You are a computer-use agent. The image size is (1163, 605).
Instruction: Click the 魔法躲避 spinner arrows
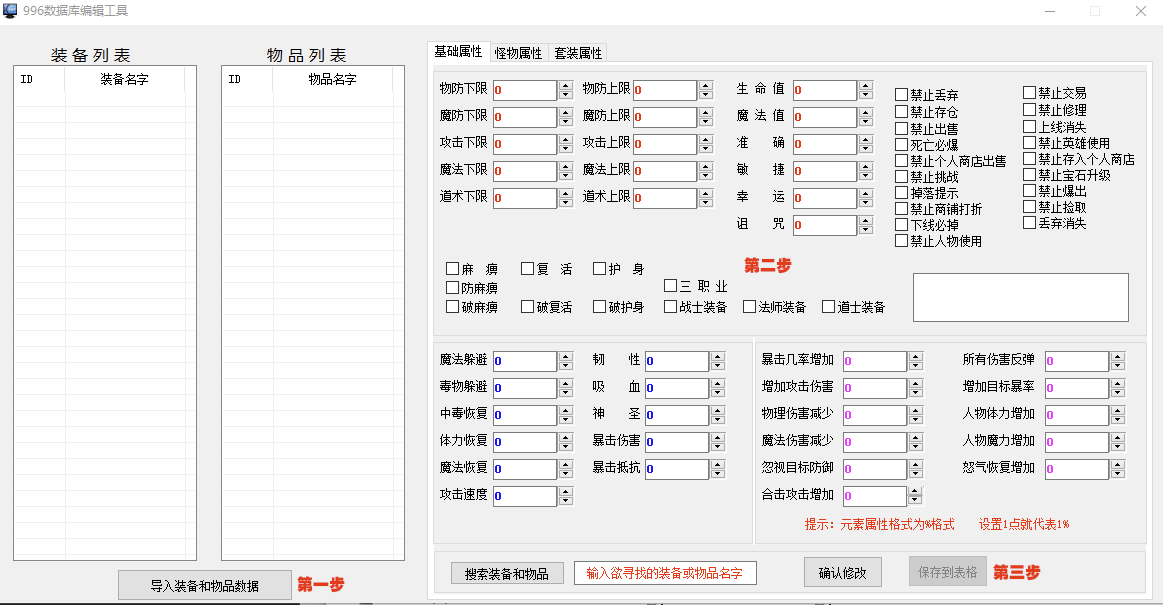point(566,361)
